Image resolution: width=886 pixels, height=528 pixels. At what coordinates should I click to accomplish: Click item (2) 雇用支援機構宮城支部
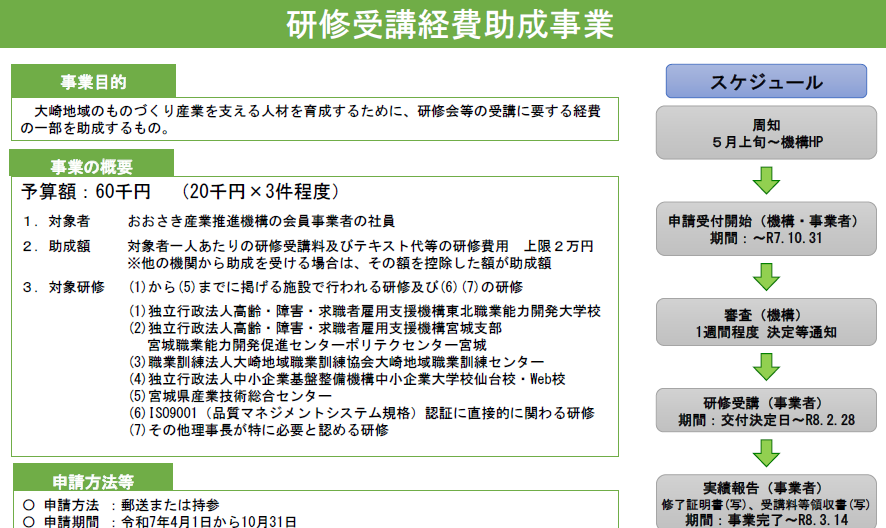point(315,328)
